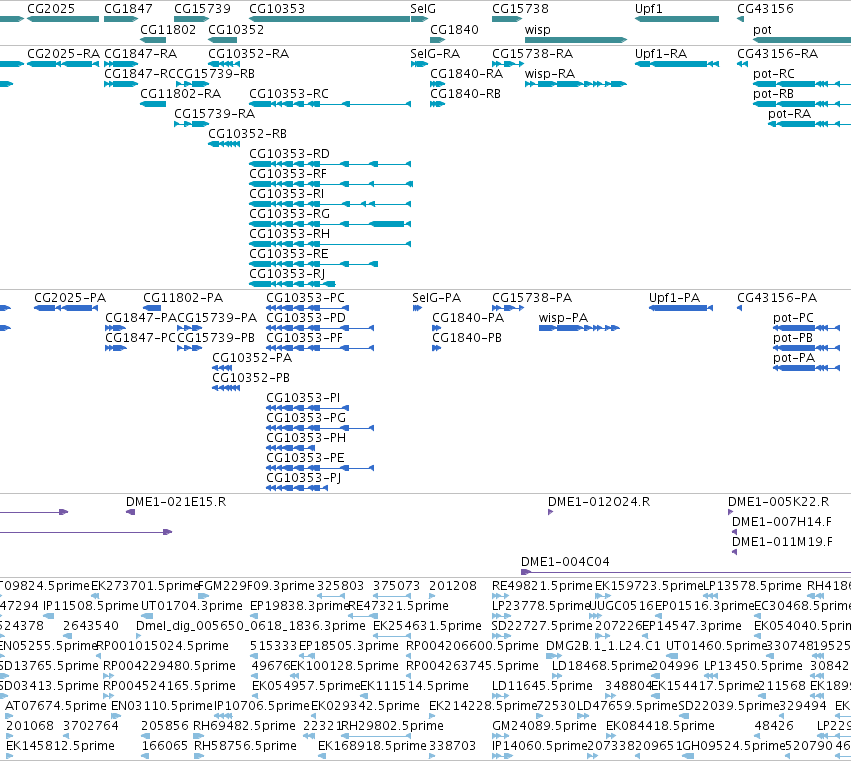Screen dimensions: 851x761
Task: Select the RH69482.5prime EST label
Action: [245, 726]
